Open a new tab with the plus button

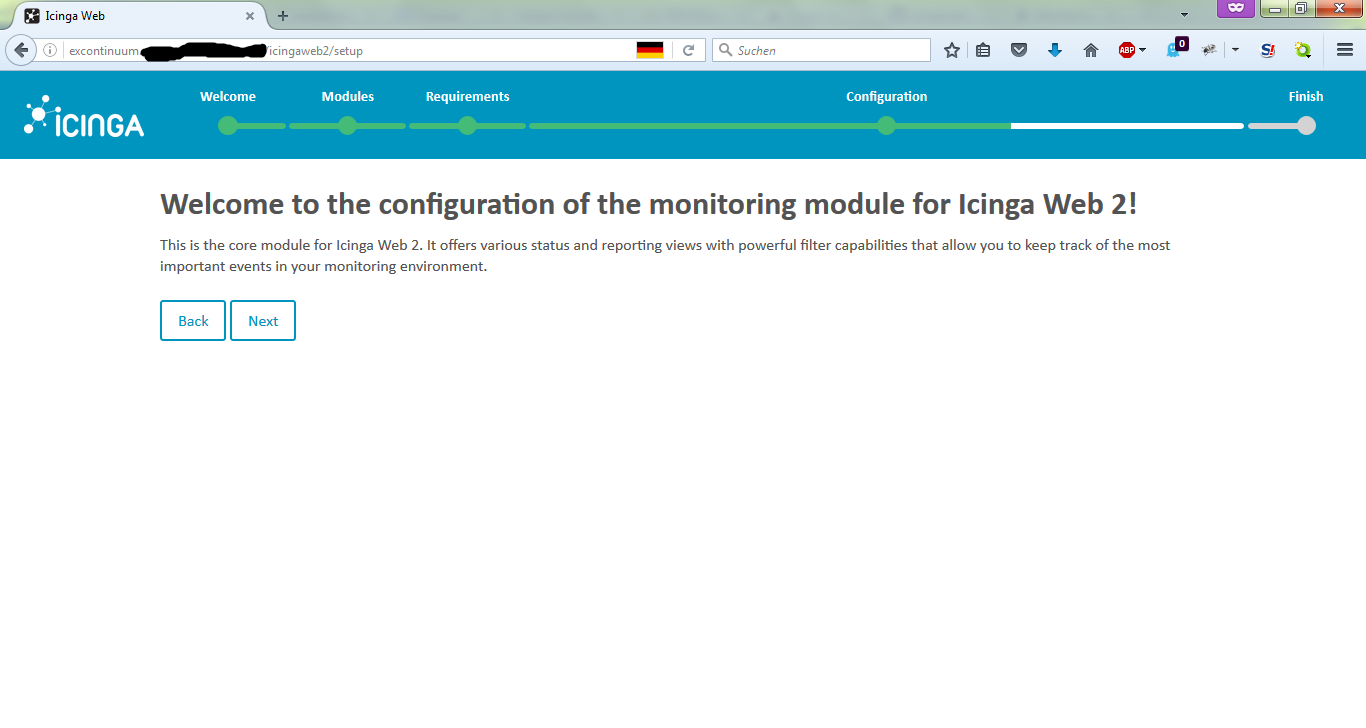point(283,16)
